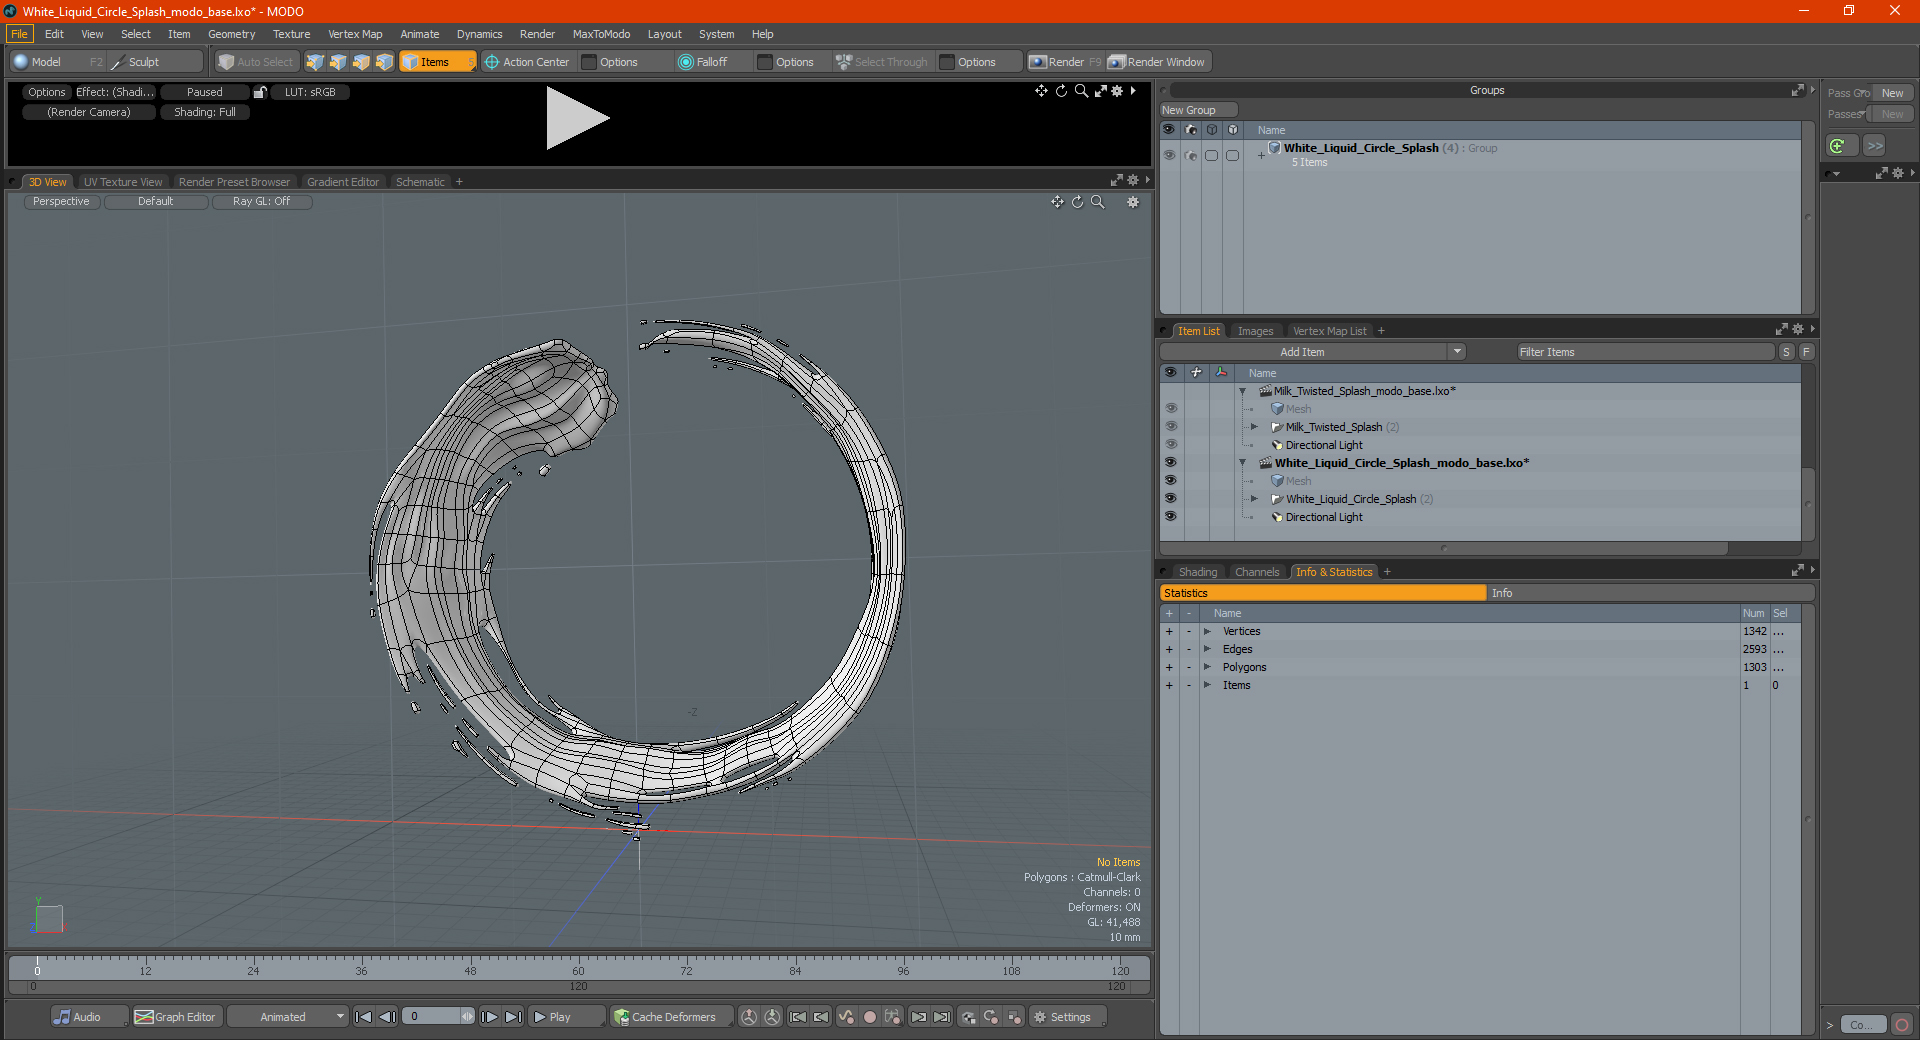This screenshot has height=1040, width=1920.
Task: Toggle Falloff Options checkbox
Action: (765, 62)
